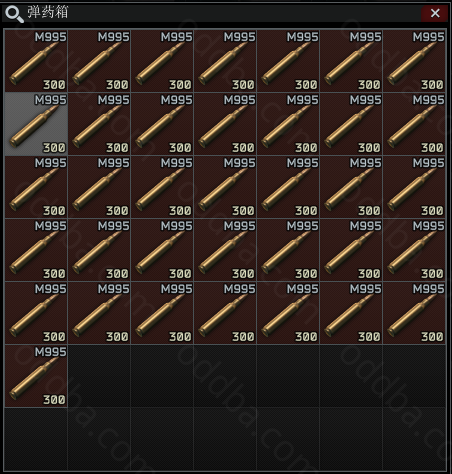Select first M995 stack in top row
This screenshot has width=452, height=474.
[36, 61]
